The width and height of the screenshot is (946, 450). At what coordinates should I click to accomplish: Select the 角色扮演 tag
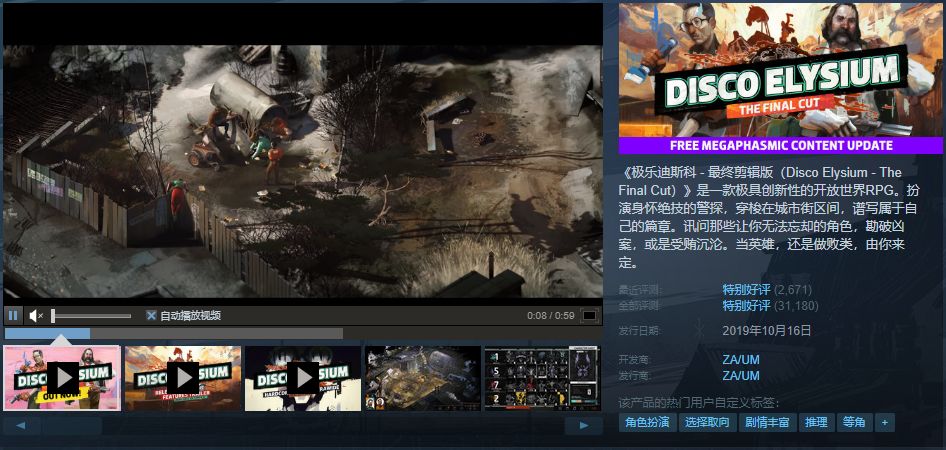tap(647, 422)
